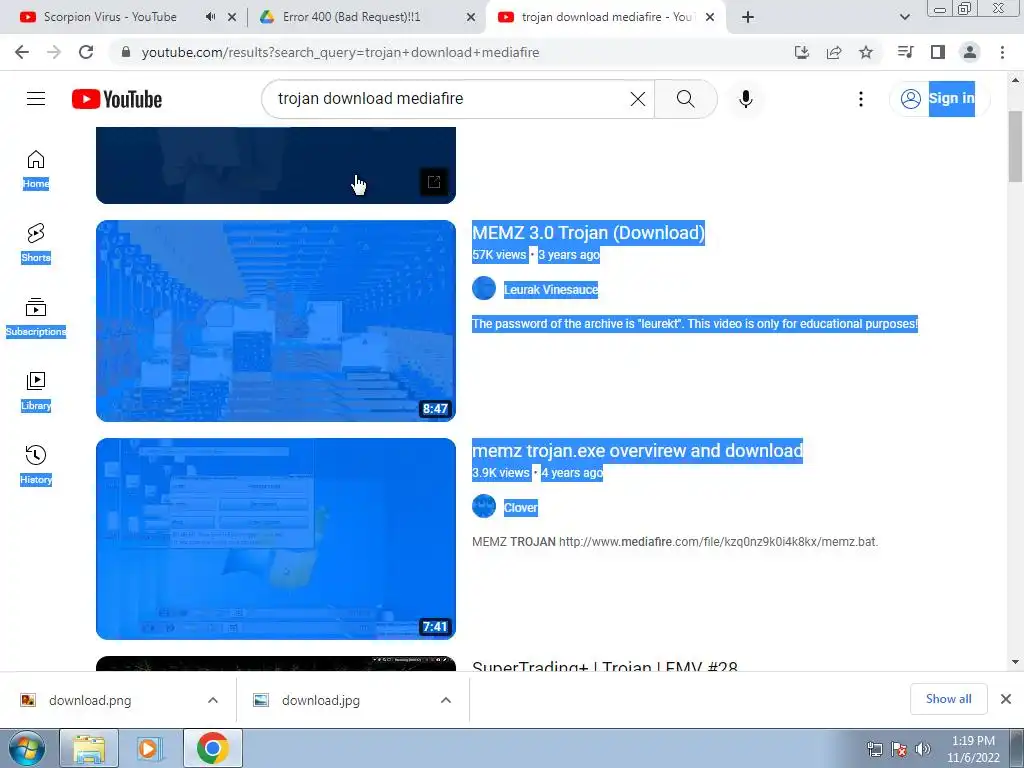Viewport: 1024px width, 768px height.
Task: Click the external link icon on top thumbnail
Action: (434, 182)
